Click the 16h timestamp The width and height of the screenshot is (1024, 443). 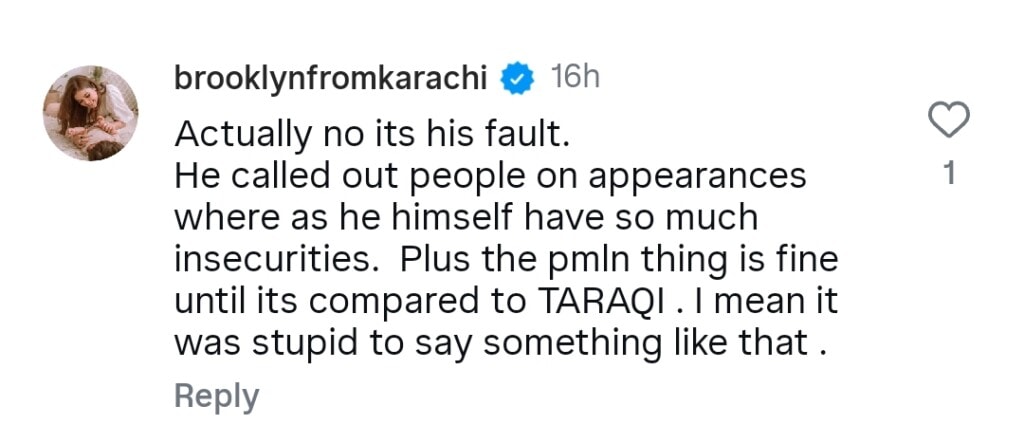tap(575, 78)
